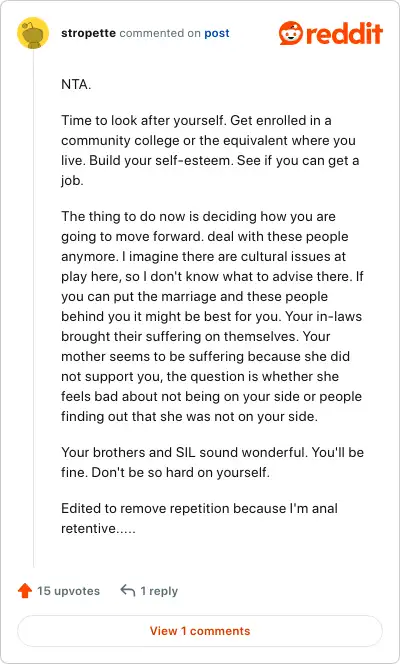Open the blue "post" link

click(217, 33)
